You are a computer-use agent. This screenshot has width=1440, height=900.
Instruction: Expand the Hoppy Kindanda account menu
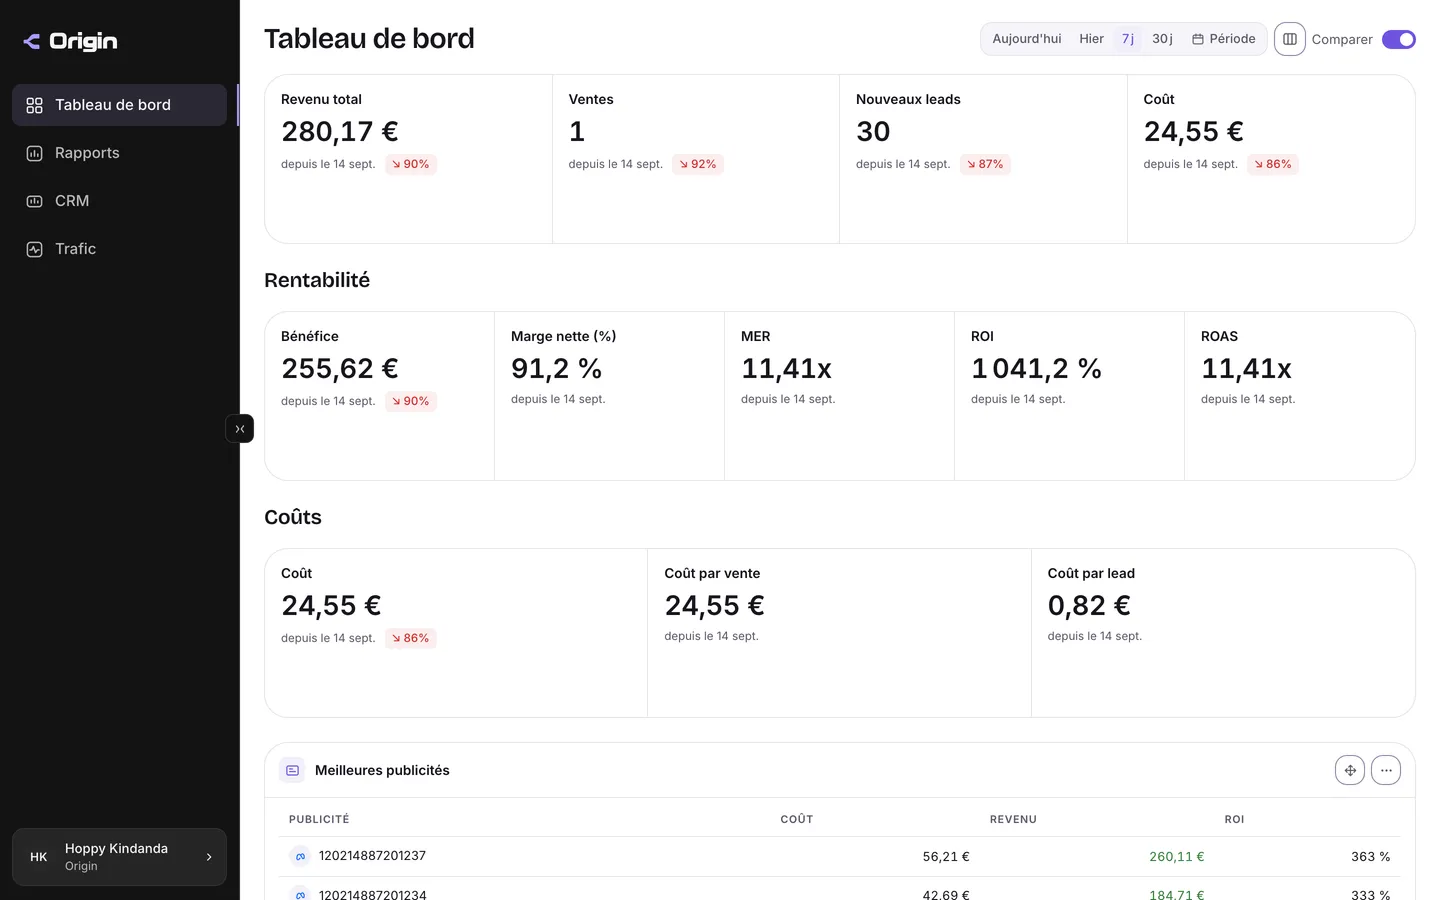119,857
